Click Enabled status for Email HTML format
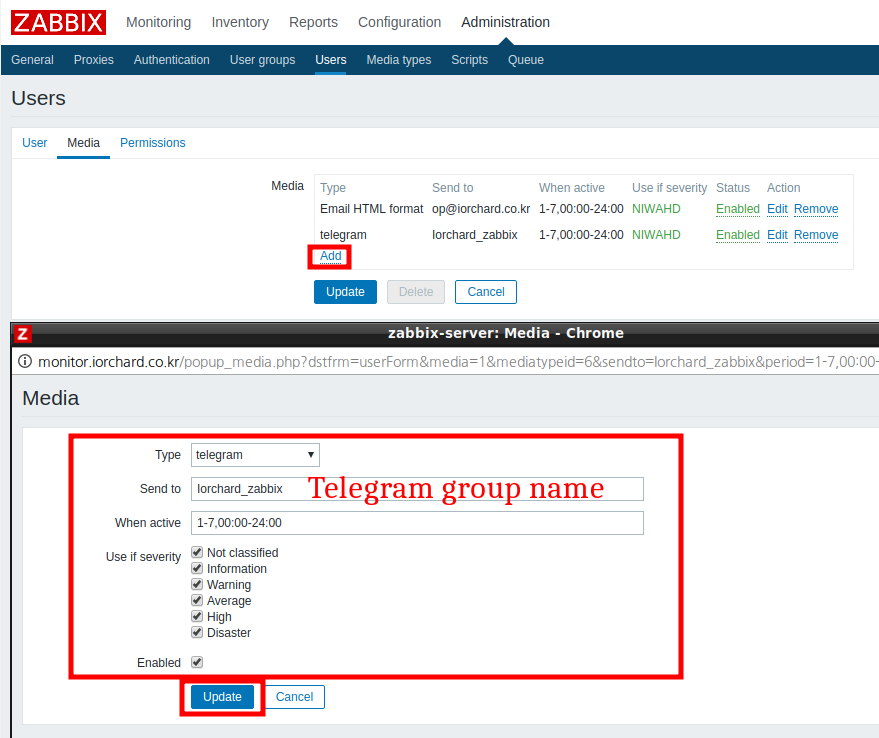This screenshot has width=879, height=738. coord(738,209)
